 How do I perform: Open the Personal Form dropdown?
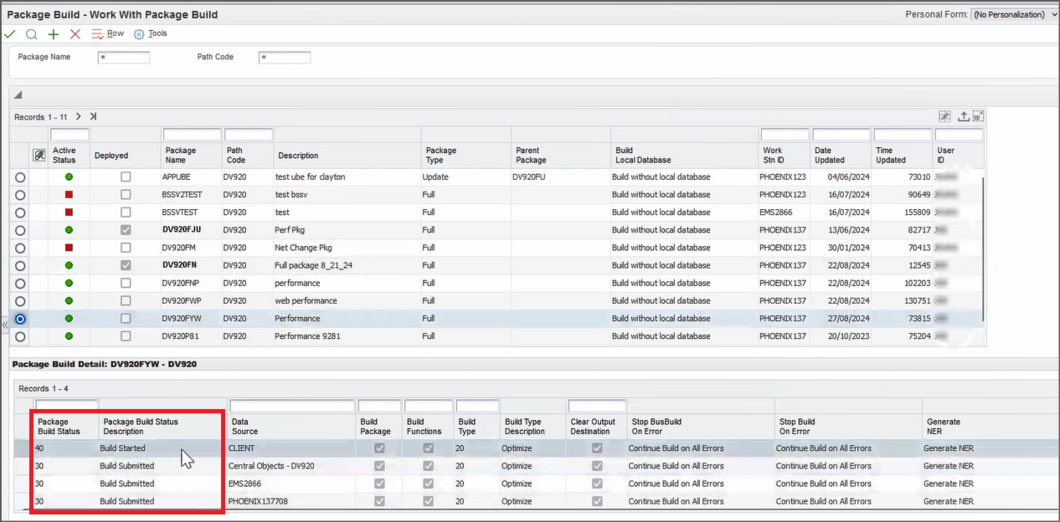click(1014, 14)
